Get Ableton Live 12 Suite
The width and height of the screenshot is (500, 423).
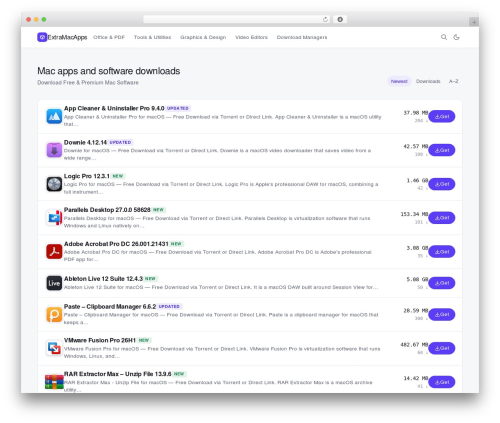tap(442, 283)
